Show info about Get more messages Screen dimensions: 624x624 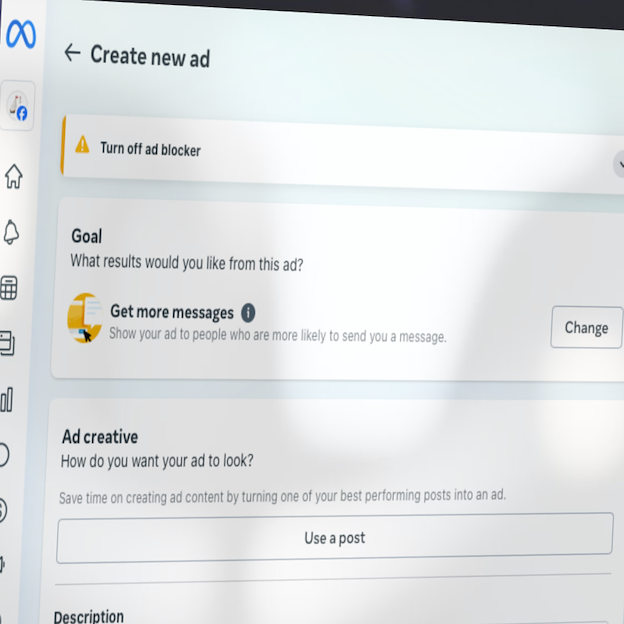tap(248, 313)
